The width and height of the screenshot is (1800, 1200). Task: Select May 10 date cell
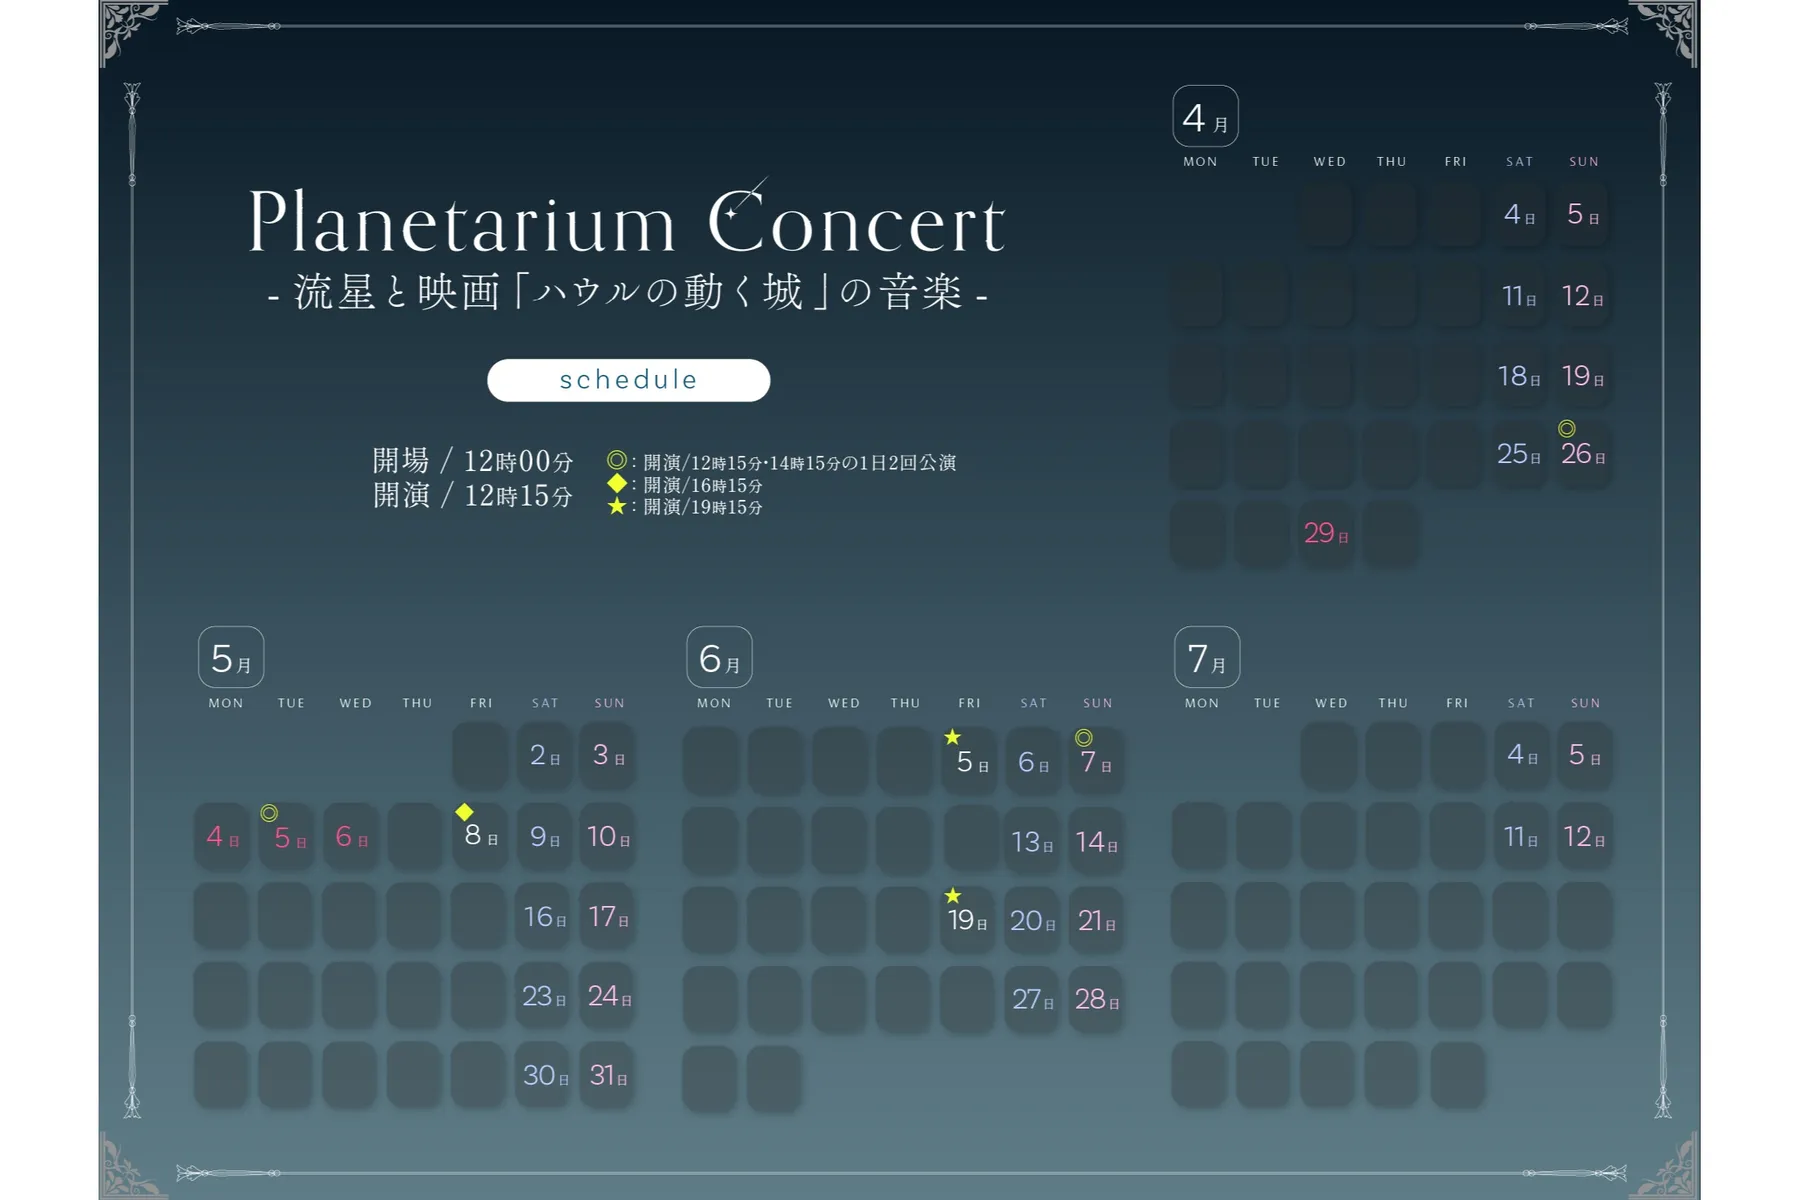608,836
